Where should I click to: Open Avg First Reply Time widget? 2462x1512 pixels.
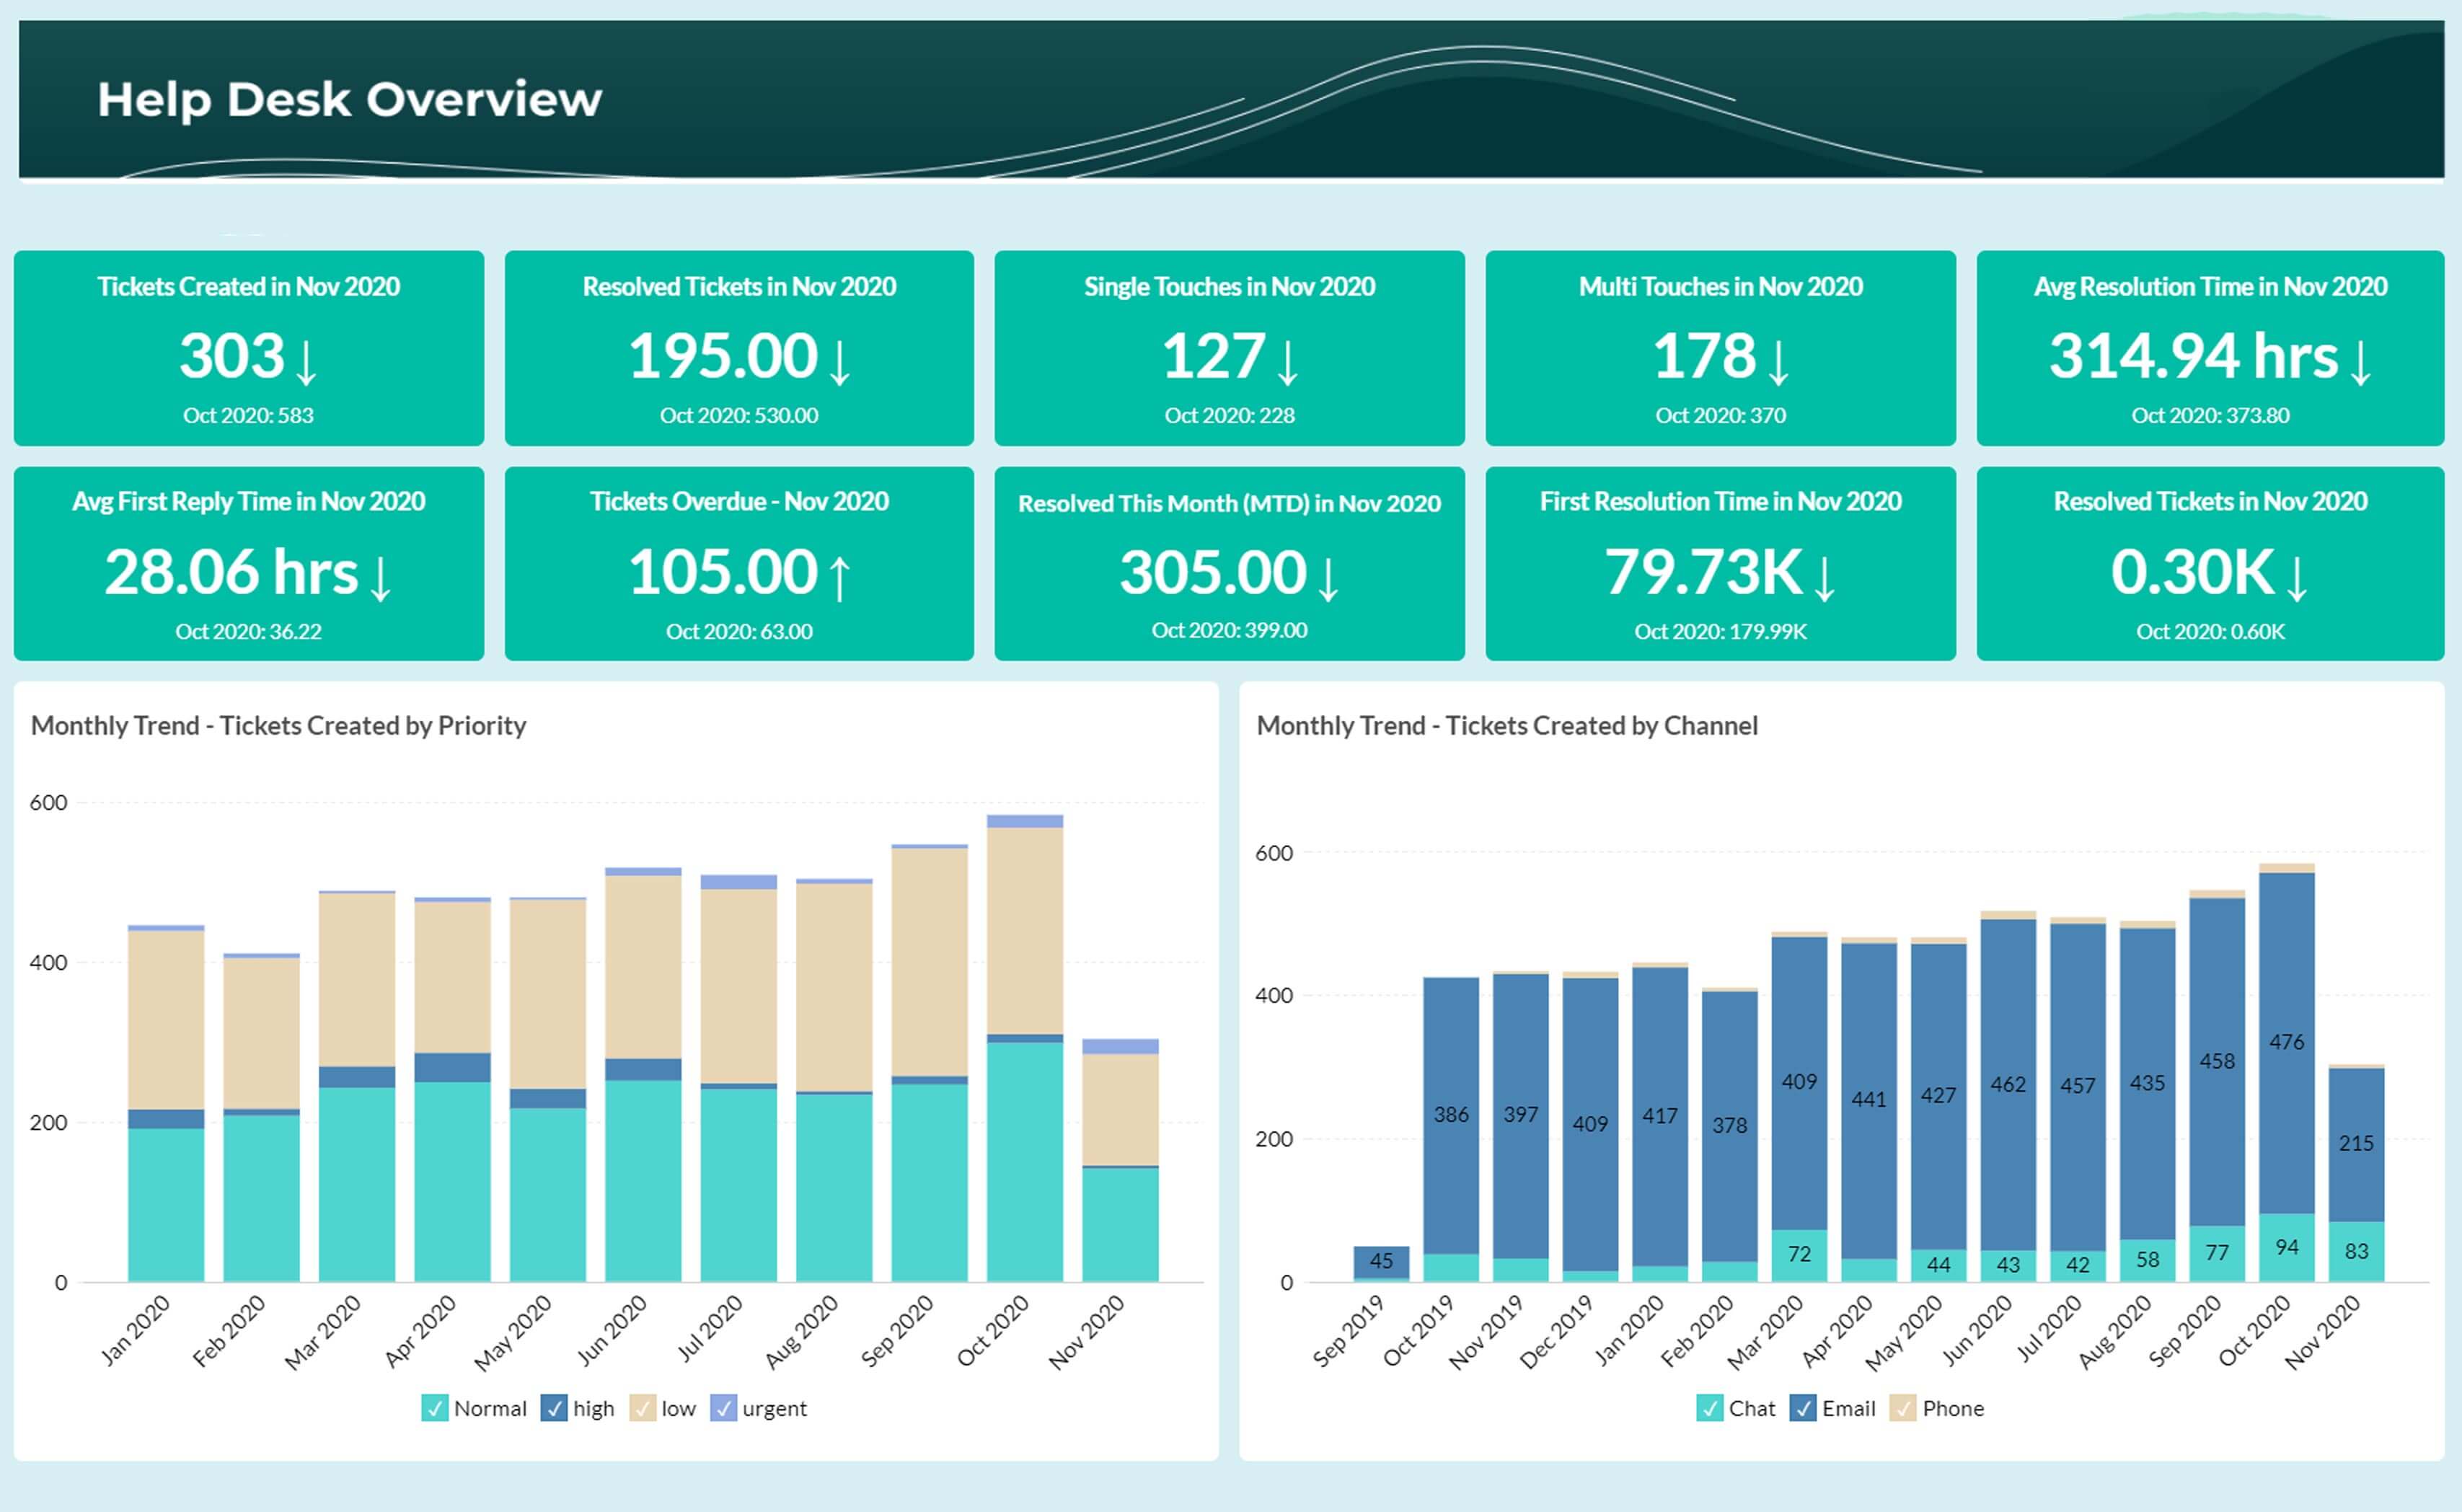(x=248, y=563)
